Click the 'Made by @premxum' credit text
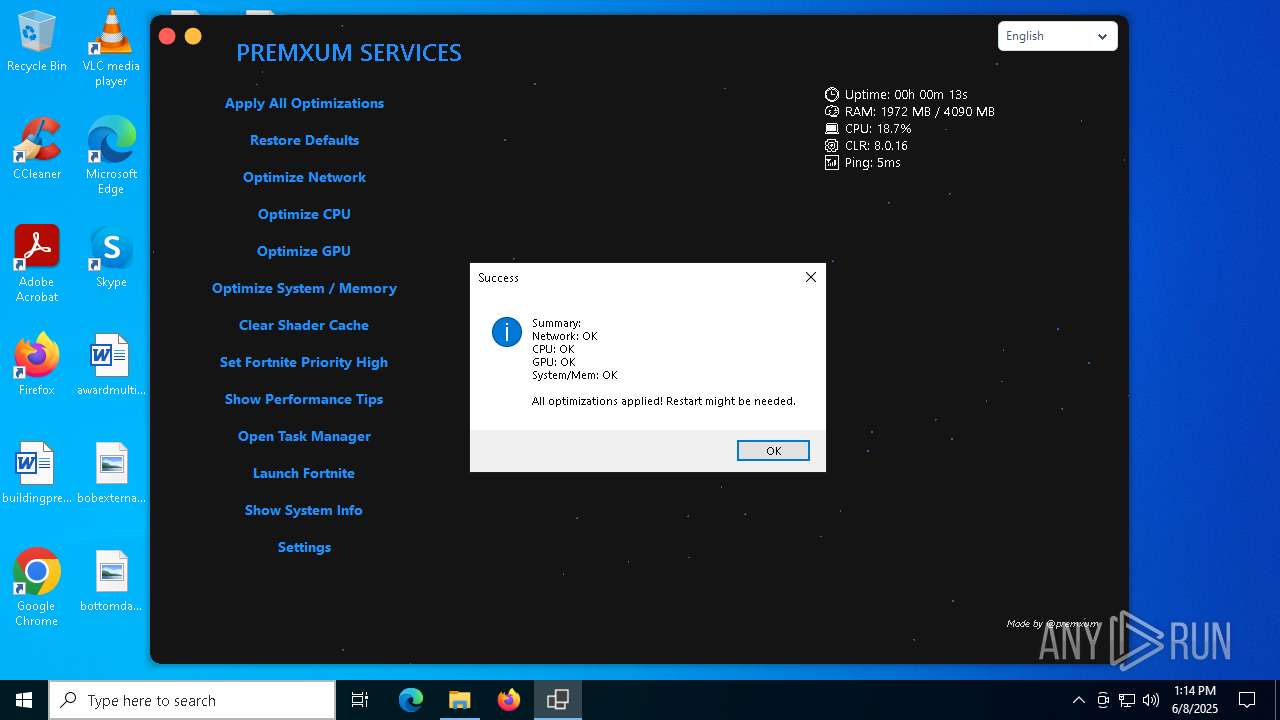The width and height of the screenshot is (1280, 720). tap(1053, 623)
